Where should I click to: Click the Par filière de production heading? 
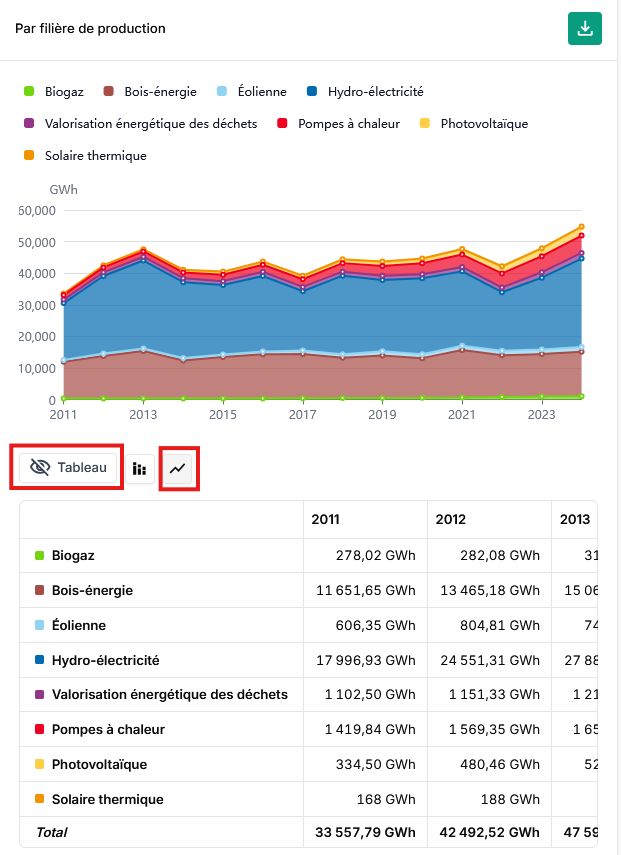pyautogui.click(x=90, y=28)
